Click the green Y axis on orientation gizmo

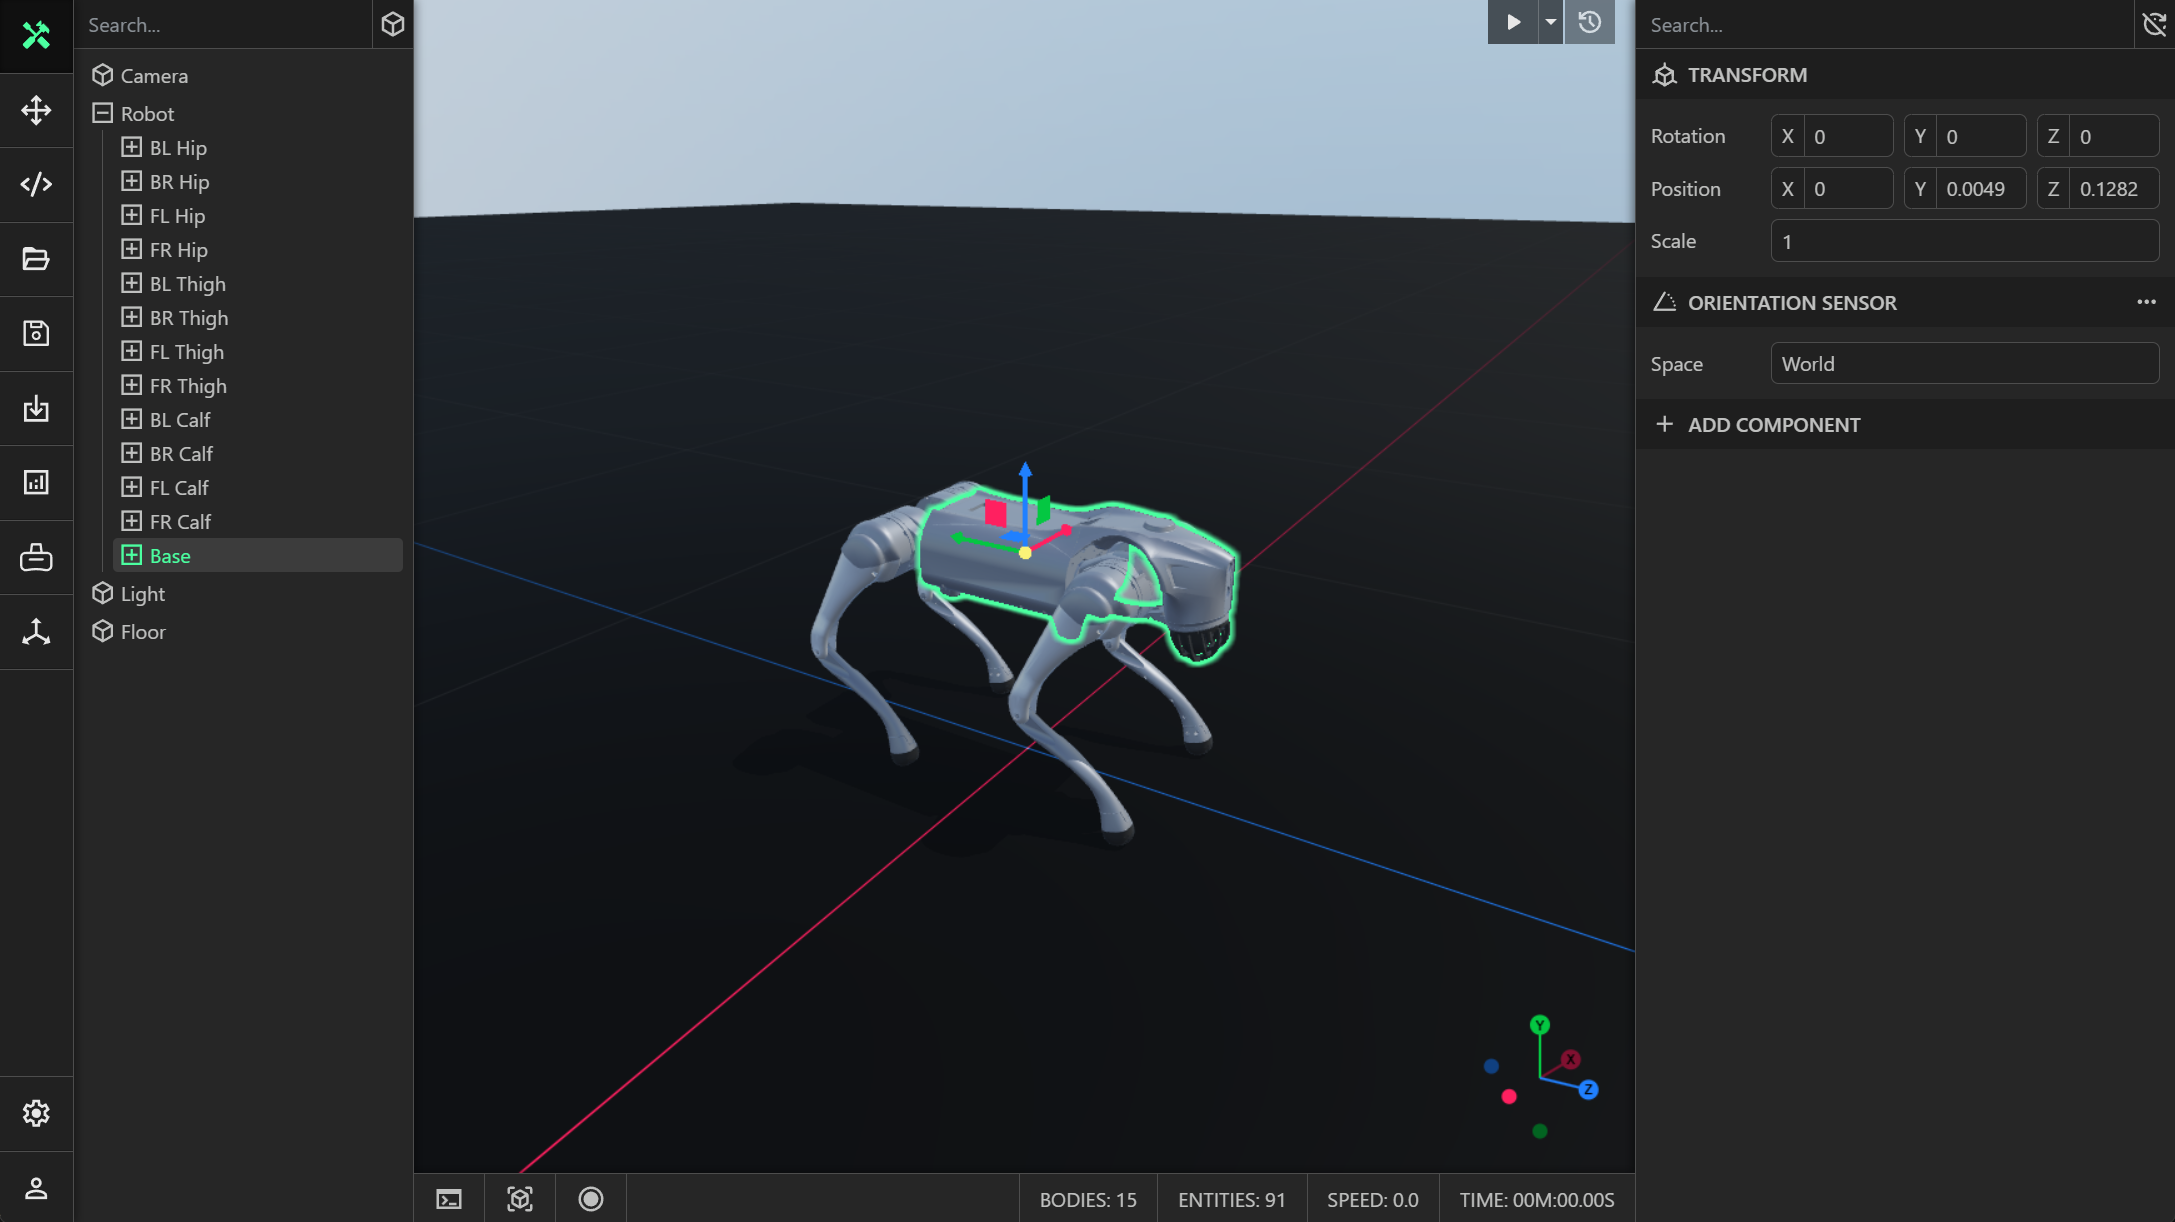[1540, 1025]
